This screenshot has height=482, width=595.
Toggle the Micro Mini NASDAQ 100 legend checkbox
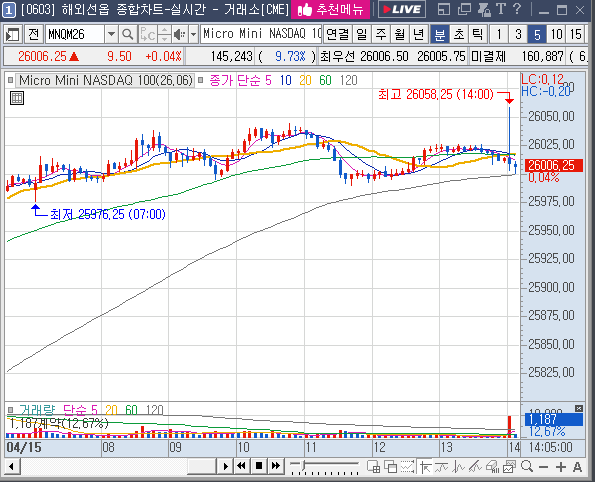pos(11,80)
